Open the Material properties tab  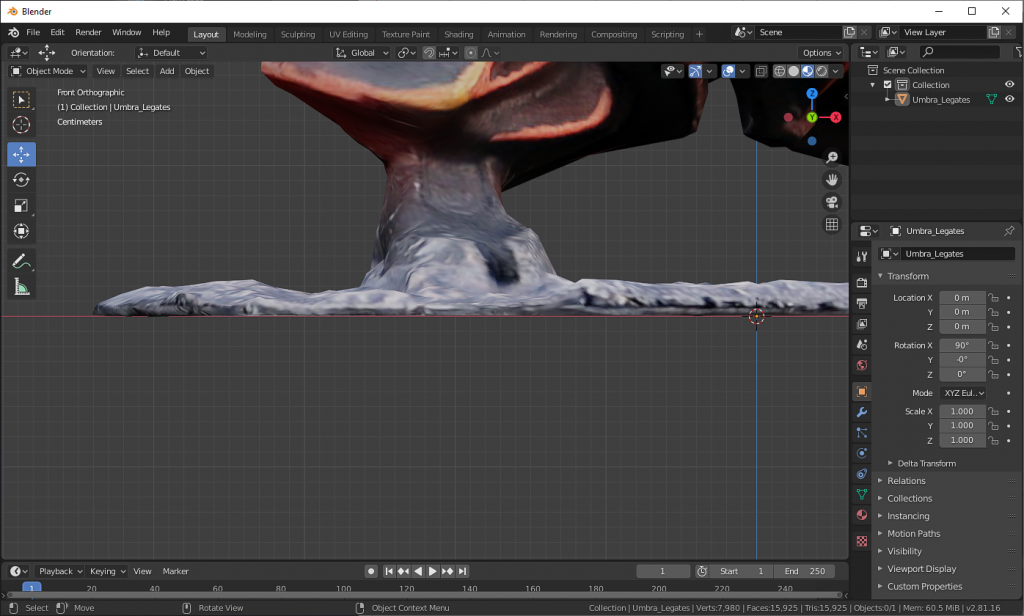pyautogui.click(x=862, y=515)
